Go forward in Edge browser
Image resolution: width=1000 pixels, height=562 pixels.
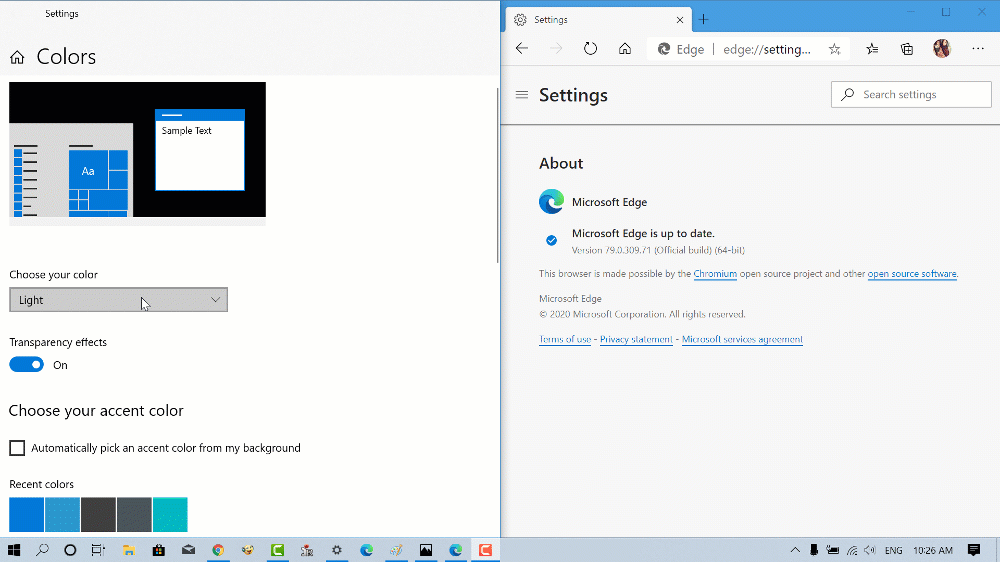[556, 48]
